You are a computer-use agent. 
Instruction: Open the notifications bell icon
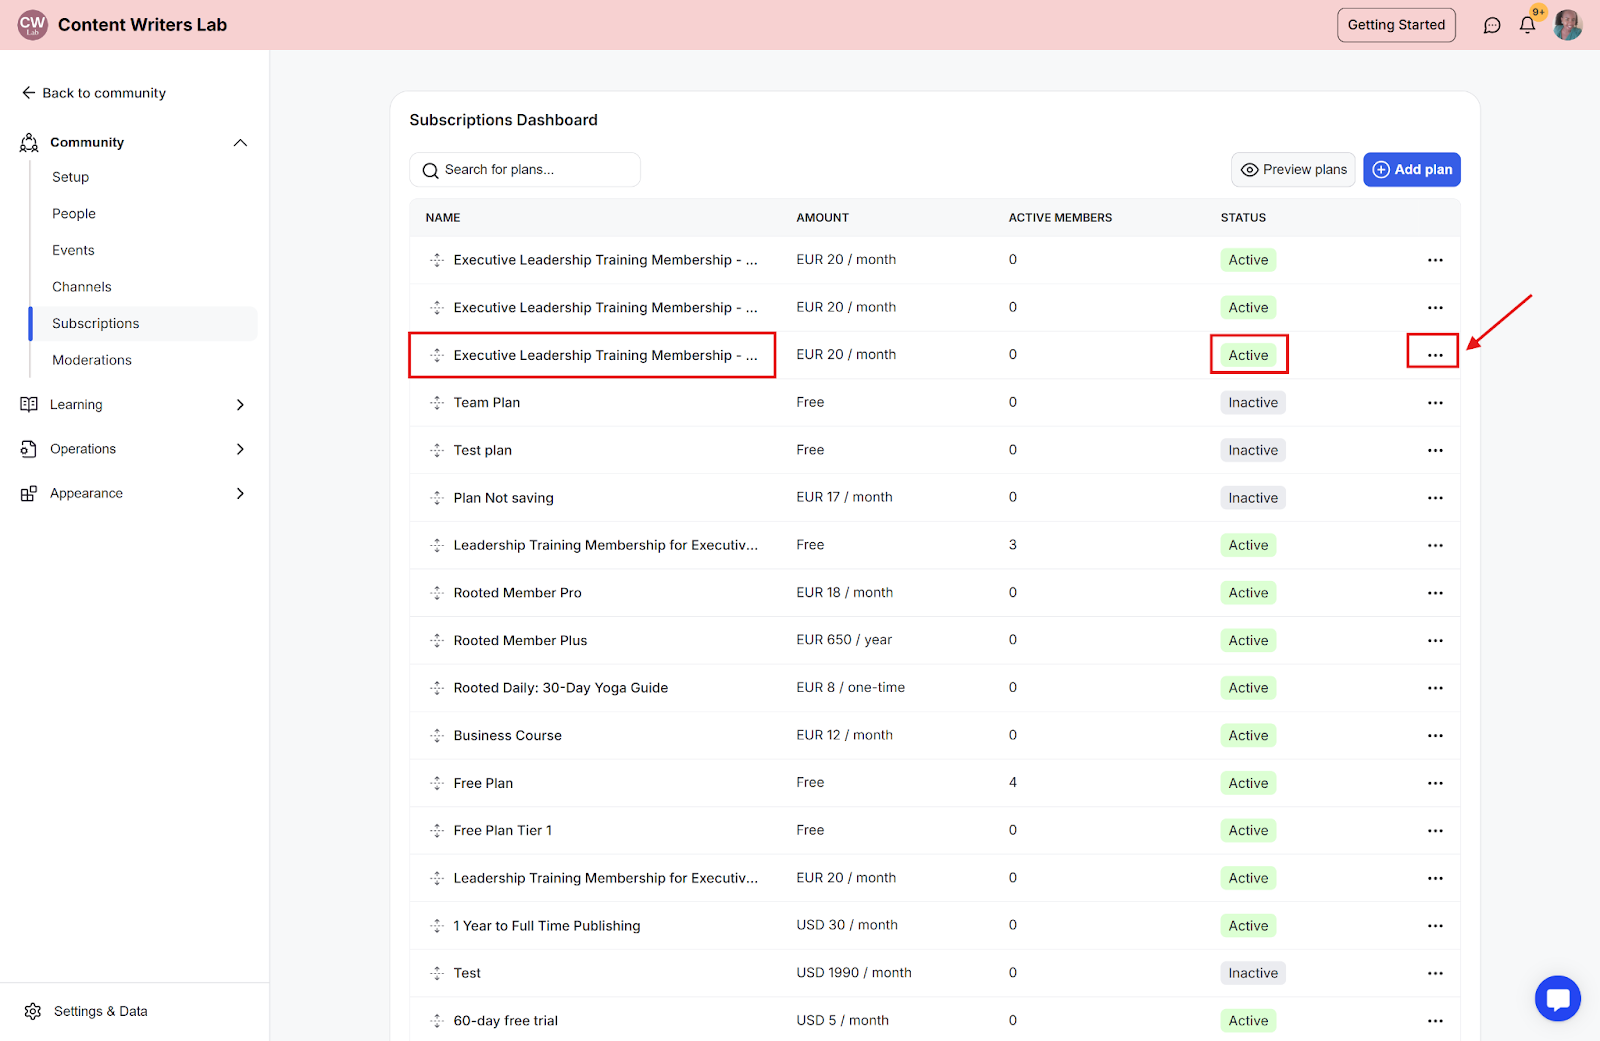coord(1527,25)
